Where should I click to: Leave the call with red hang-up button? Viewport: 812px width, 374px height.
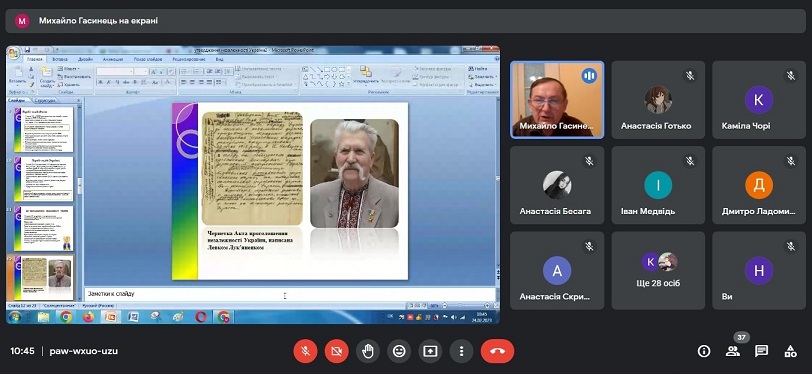tap(497, 351)
